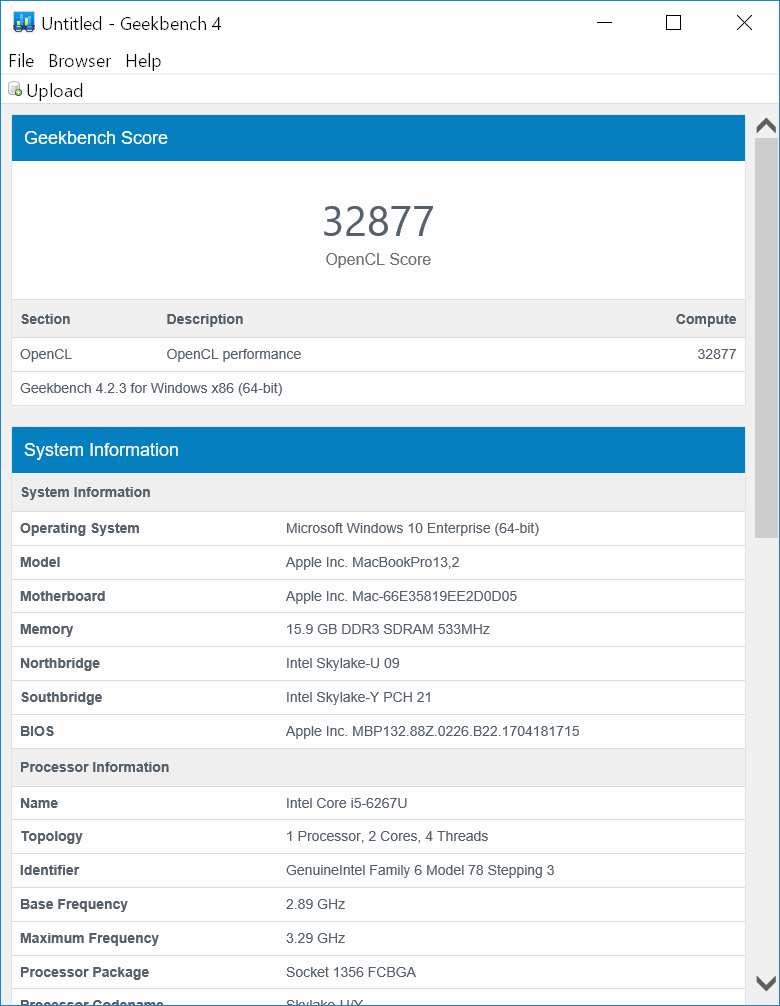Click 'Apple Inc. MacBookPro13,2' model value
The image size is (780, 1006).
[x=373, y=562]
